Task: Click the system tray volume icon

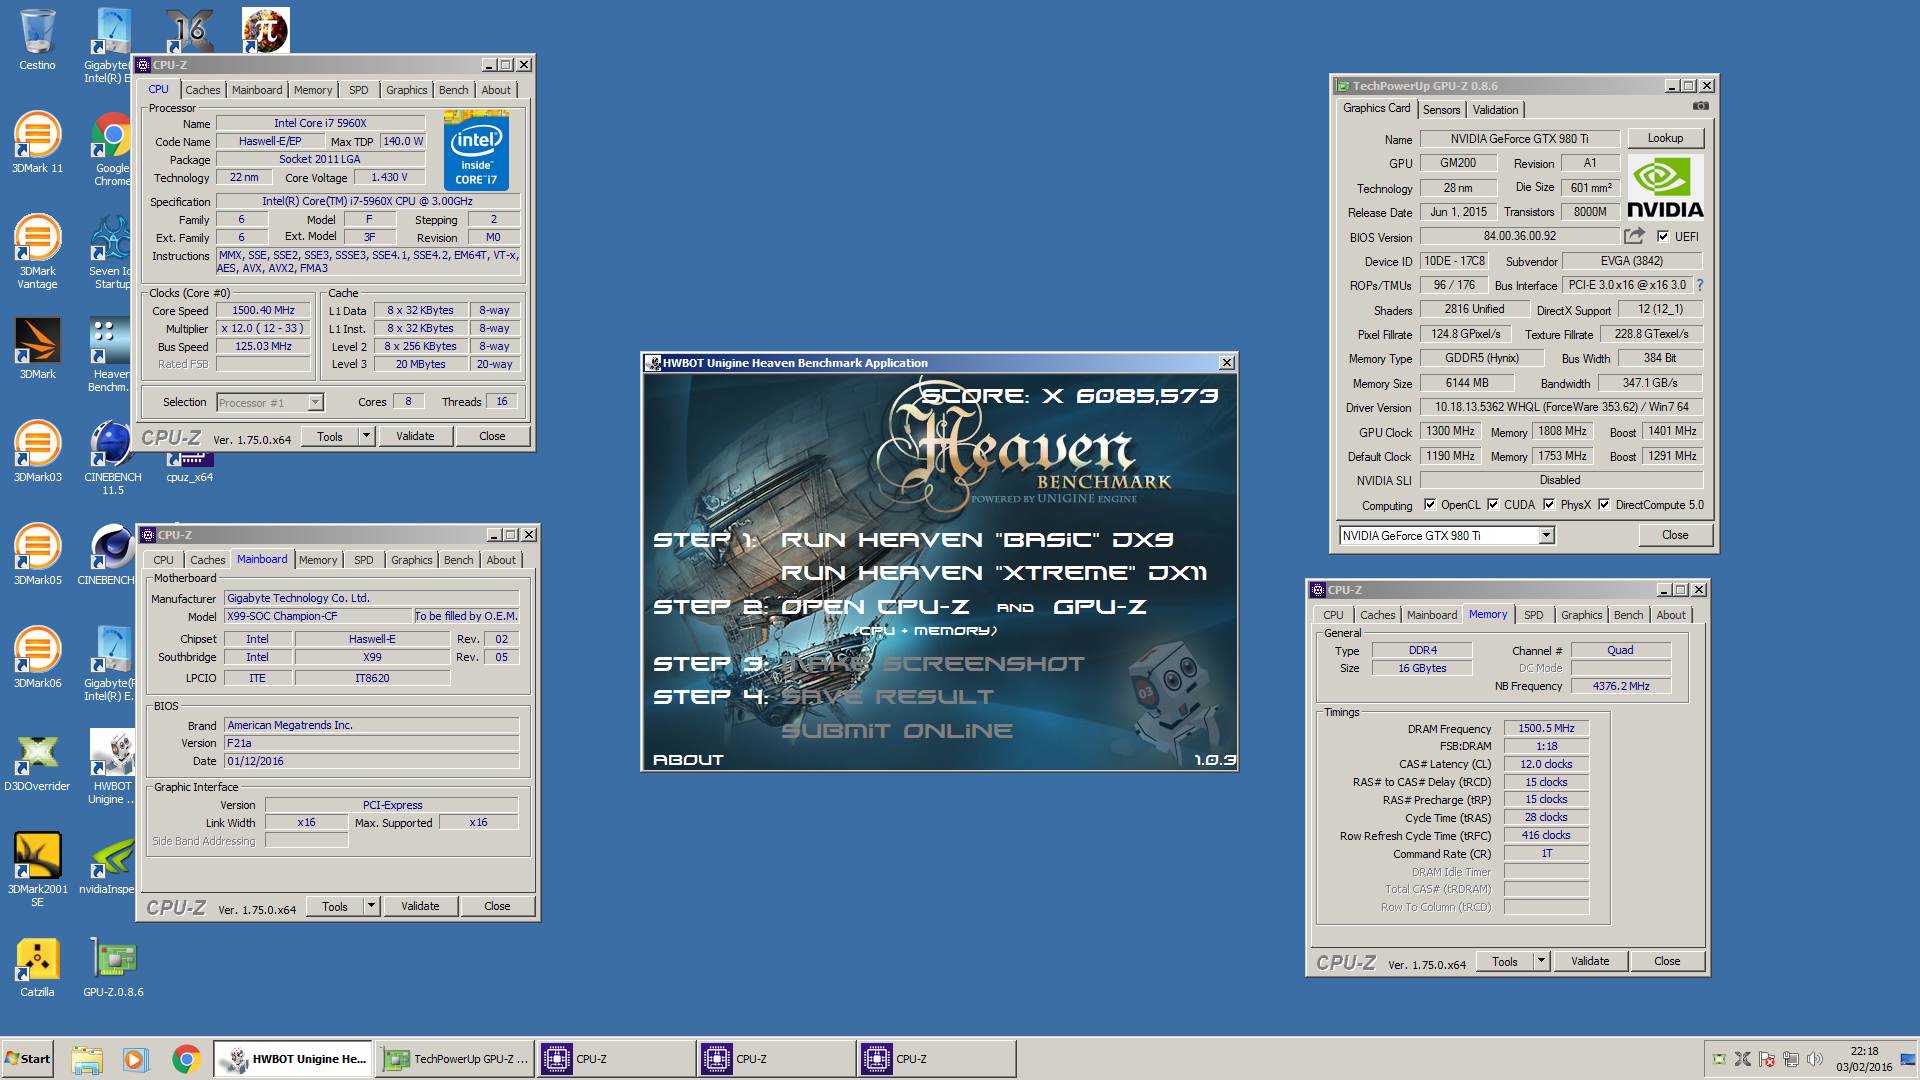Action: (x=1815, y=1059)
